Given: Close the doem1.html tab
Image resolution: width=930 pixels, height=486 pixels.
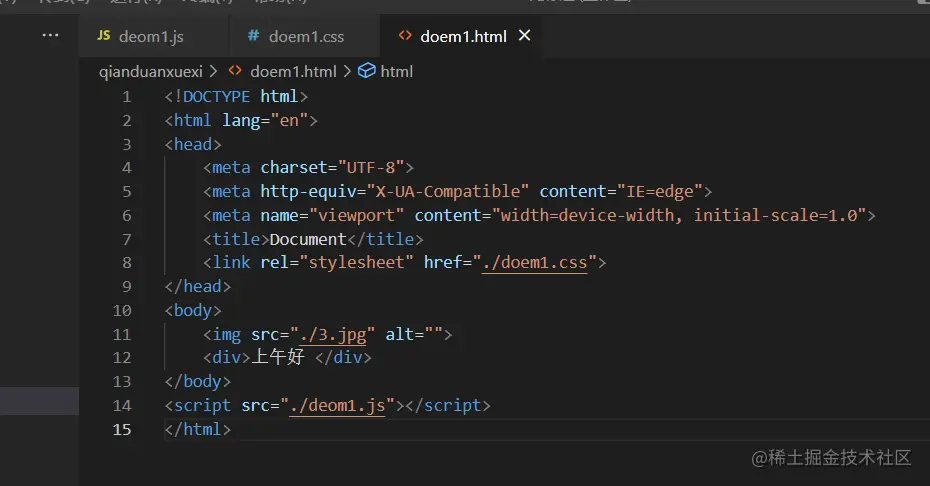Looking at the screenshot, I should pyautogui.click(x=524, y=36).
